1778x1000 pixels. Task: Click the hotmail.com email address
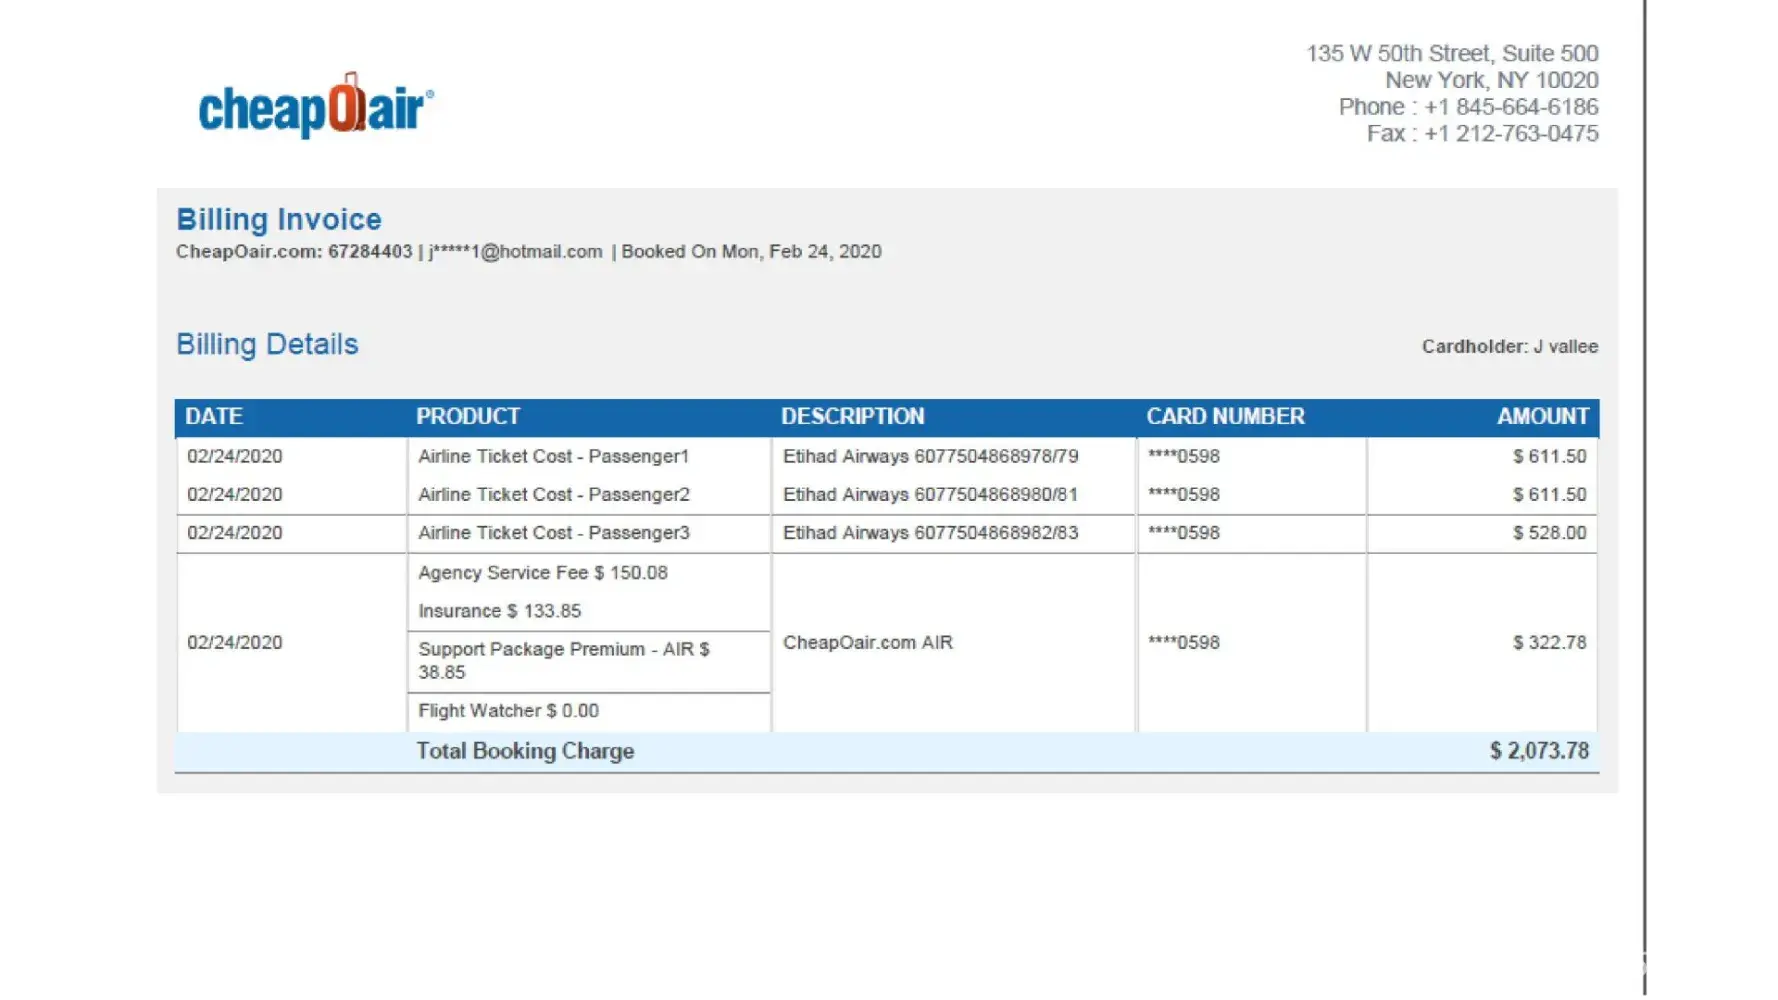pos(515,252)
